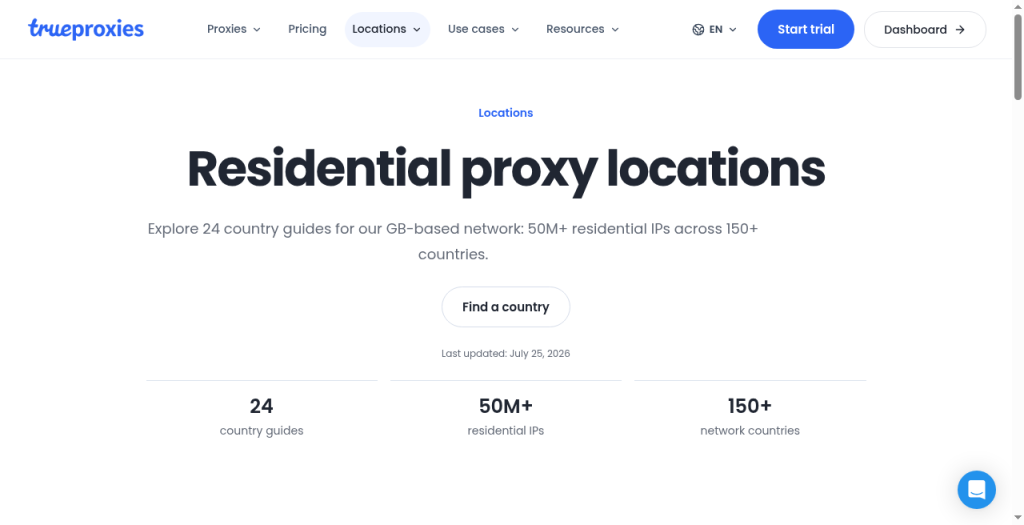The width and height of the screenshot is (1024, 525).
Task: Select the Locations nav item
Action: [387, 29]
